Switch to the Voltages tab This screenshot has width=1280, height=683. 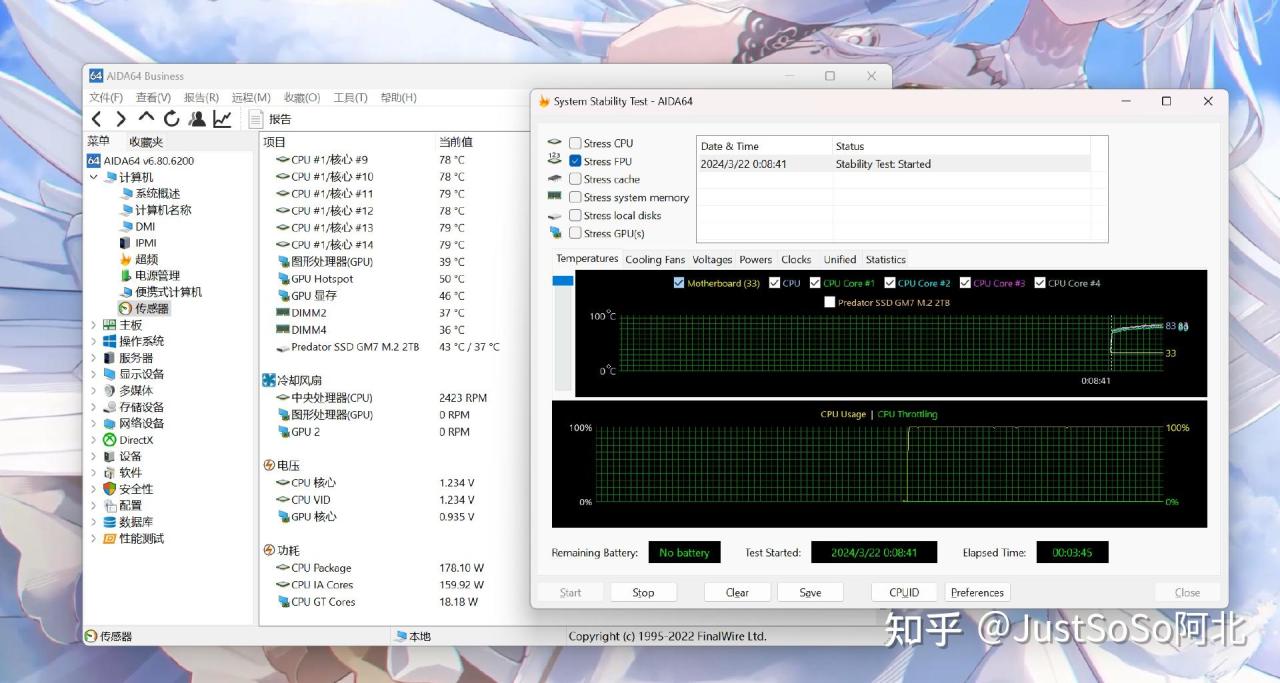point(712,260)
